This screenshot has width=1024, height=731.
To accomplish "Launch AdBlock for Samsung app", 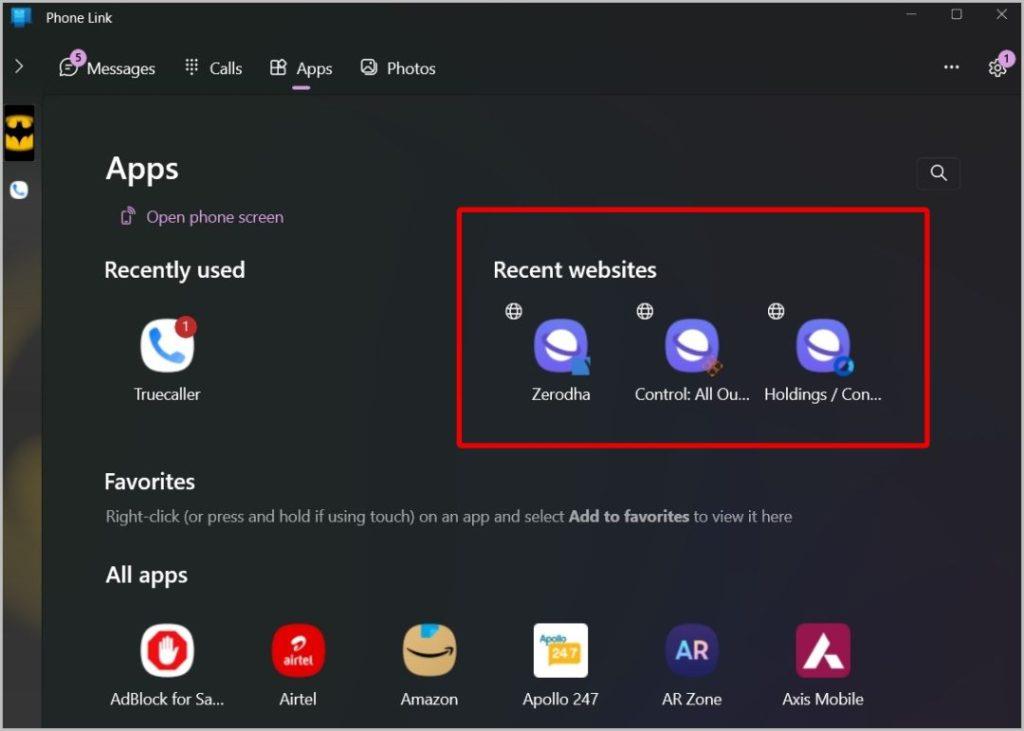I will [x=167, y=651].
